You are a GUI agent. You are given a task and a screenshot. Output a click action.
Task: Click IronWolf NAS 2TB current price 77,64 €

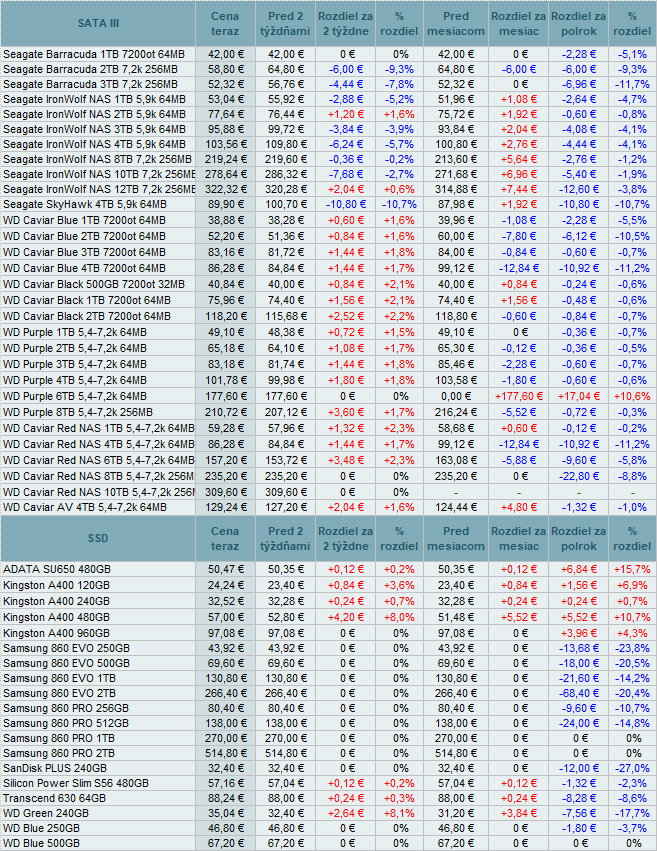(x=226, y=115)
